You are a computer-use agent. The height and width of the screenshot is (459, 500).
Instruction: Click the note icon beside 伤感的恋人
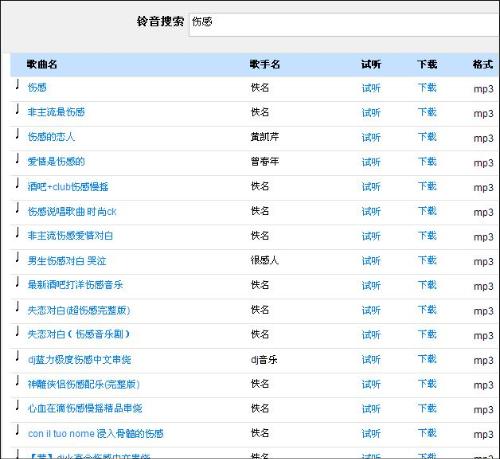pos(17,133)
